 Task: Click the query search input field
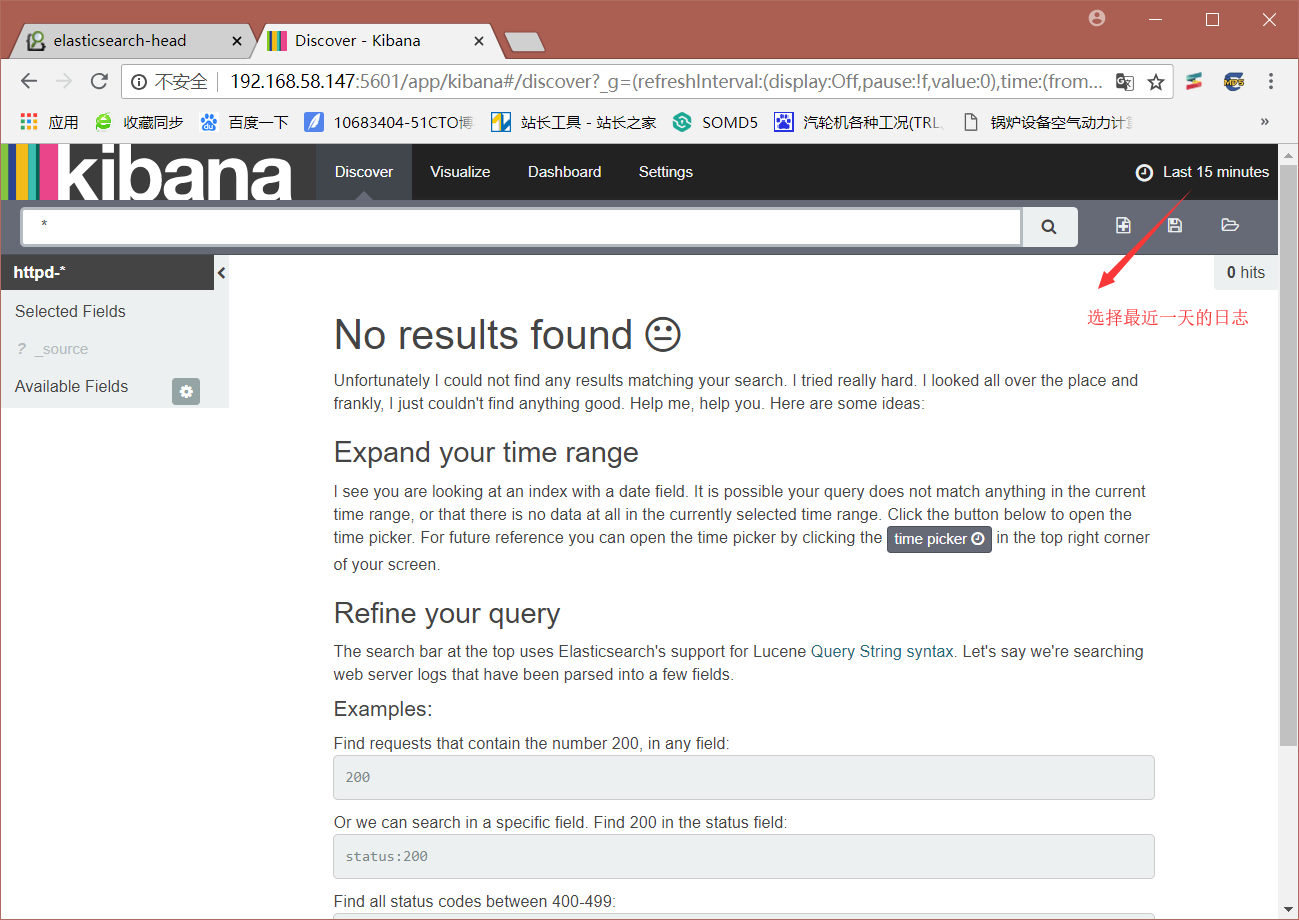[x=521, y=227]
